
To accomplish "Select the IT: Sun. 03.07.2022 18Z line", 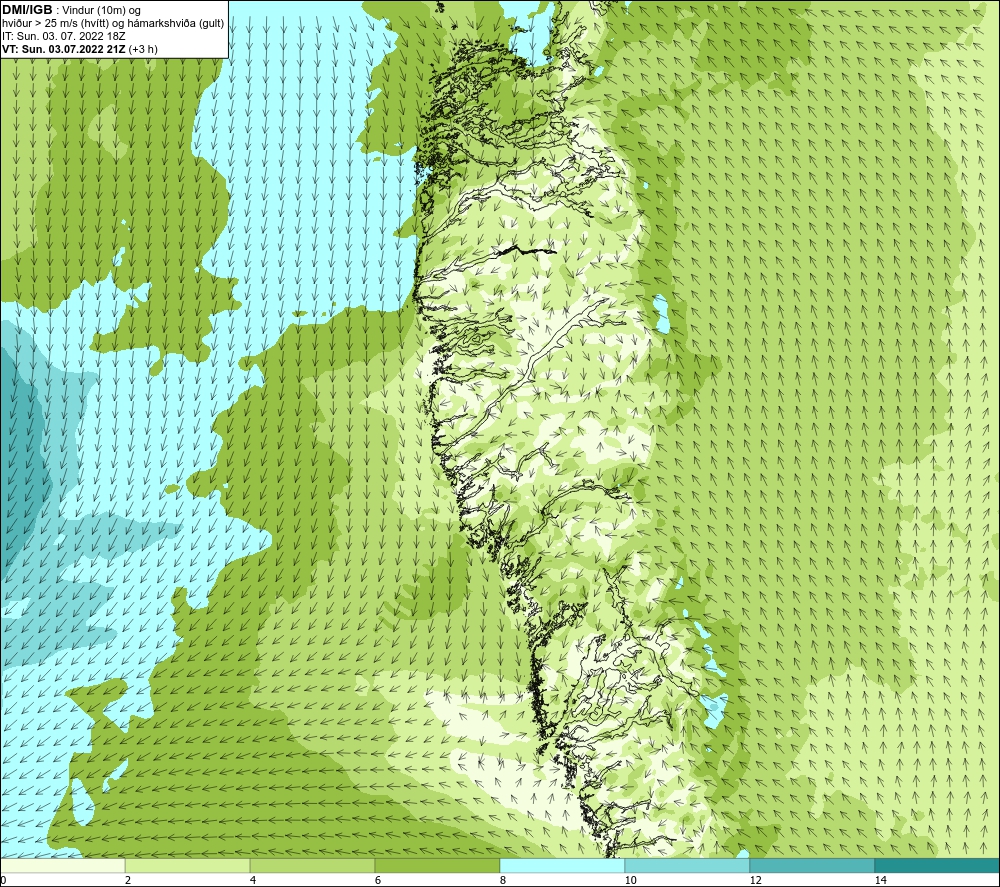I will tap(64, 36).
